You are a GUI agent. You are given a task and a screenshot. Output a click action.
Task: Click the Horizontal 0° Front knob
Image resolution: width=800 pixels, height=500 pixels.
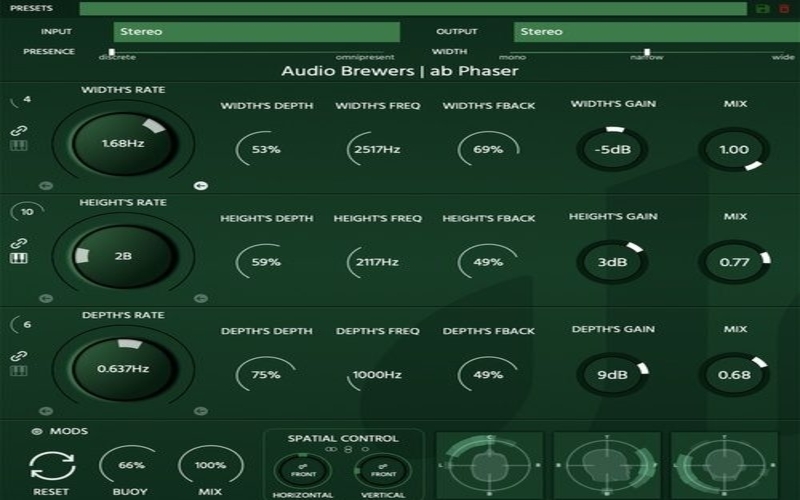click(303, 470)
